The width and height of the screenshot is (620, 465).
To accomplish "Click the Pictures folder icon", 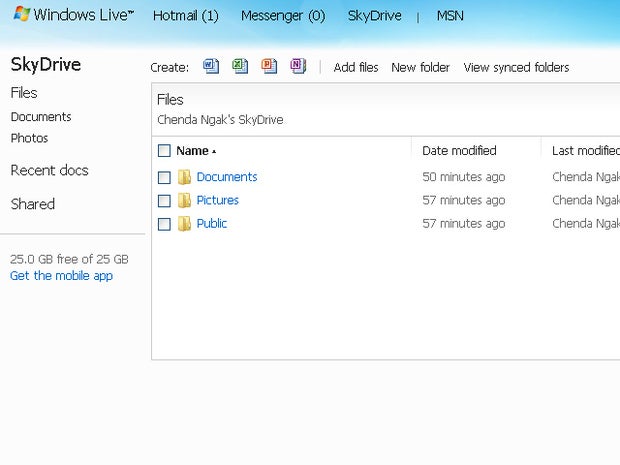I will point(185,200).
